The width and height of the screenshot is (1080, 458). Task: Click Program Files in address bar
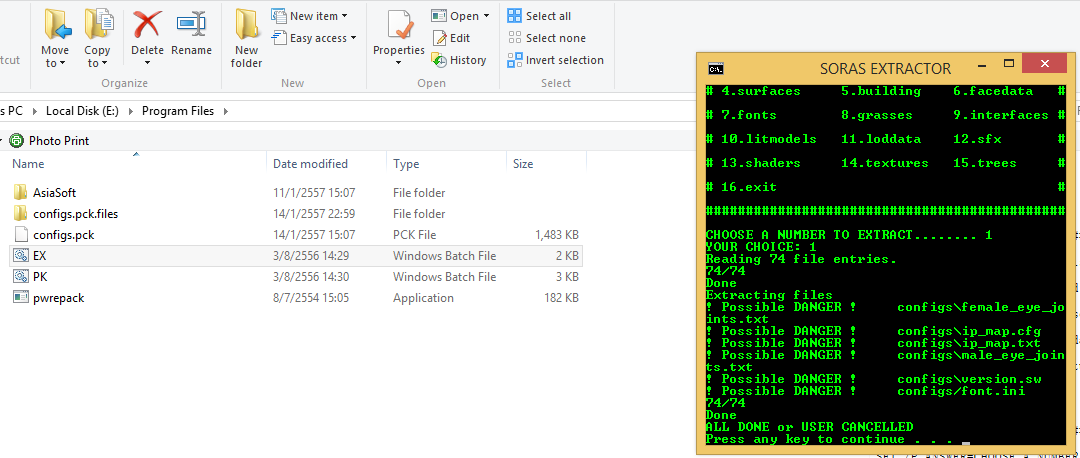[178, 111]
